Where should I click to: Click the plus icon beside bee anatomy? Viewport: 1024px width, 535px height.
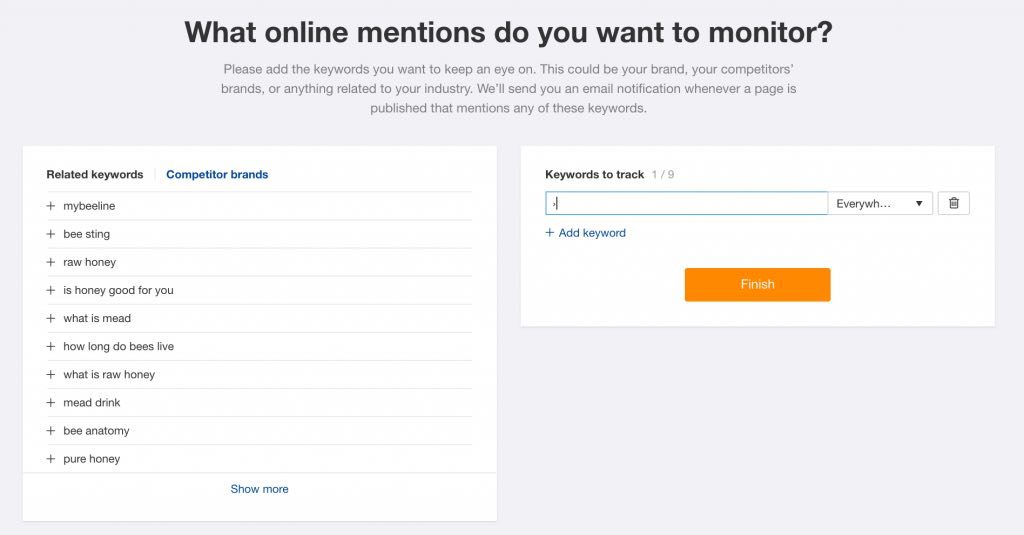51,431
